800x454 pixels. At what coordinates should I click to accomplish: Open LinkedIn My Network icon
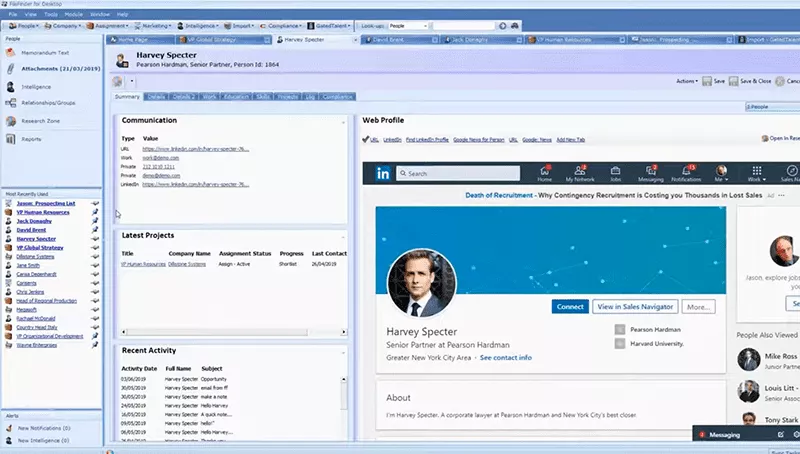point(580,173)
